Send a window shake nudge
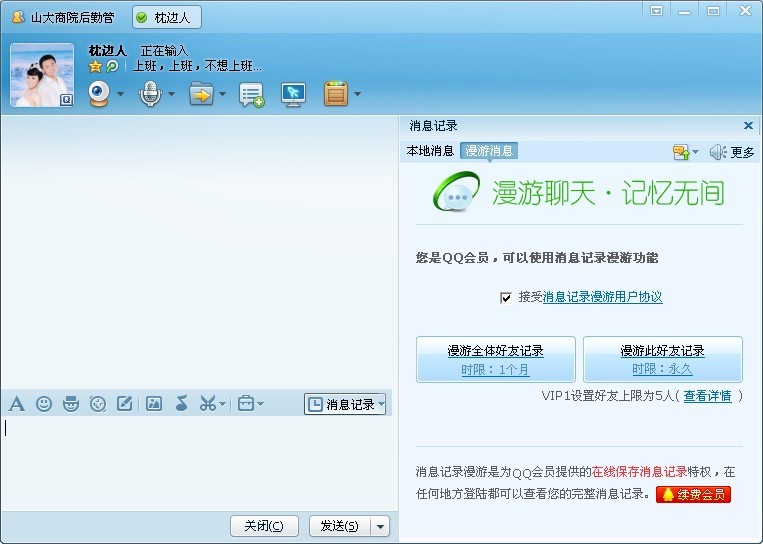The width and height of the screenshot is (763, 544). pos(98,403)
